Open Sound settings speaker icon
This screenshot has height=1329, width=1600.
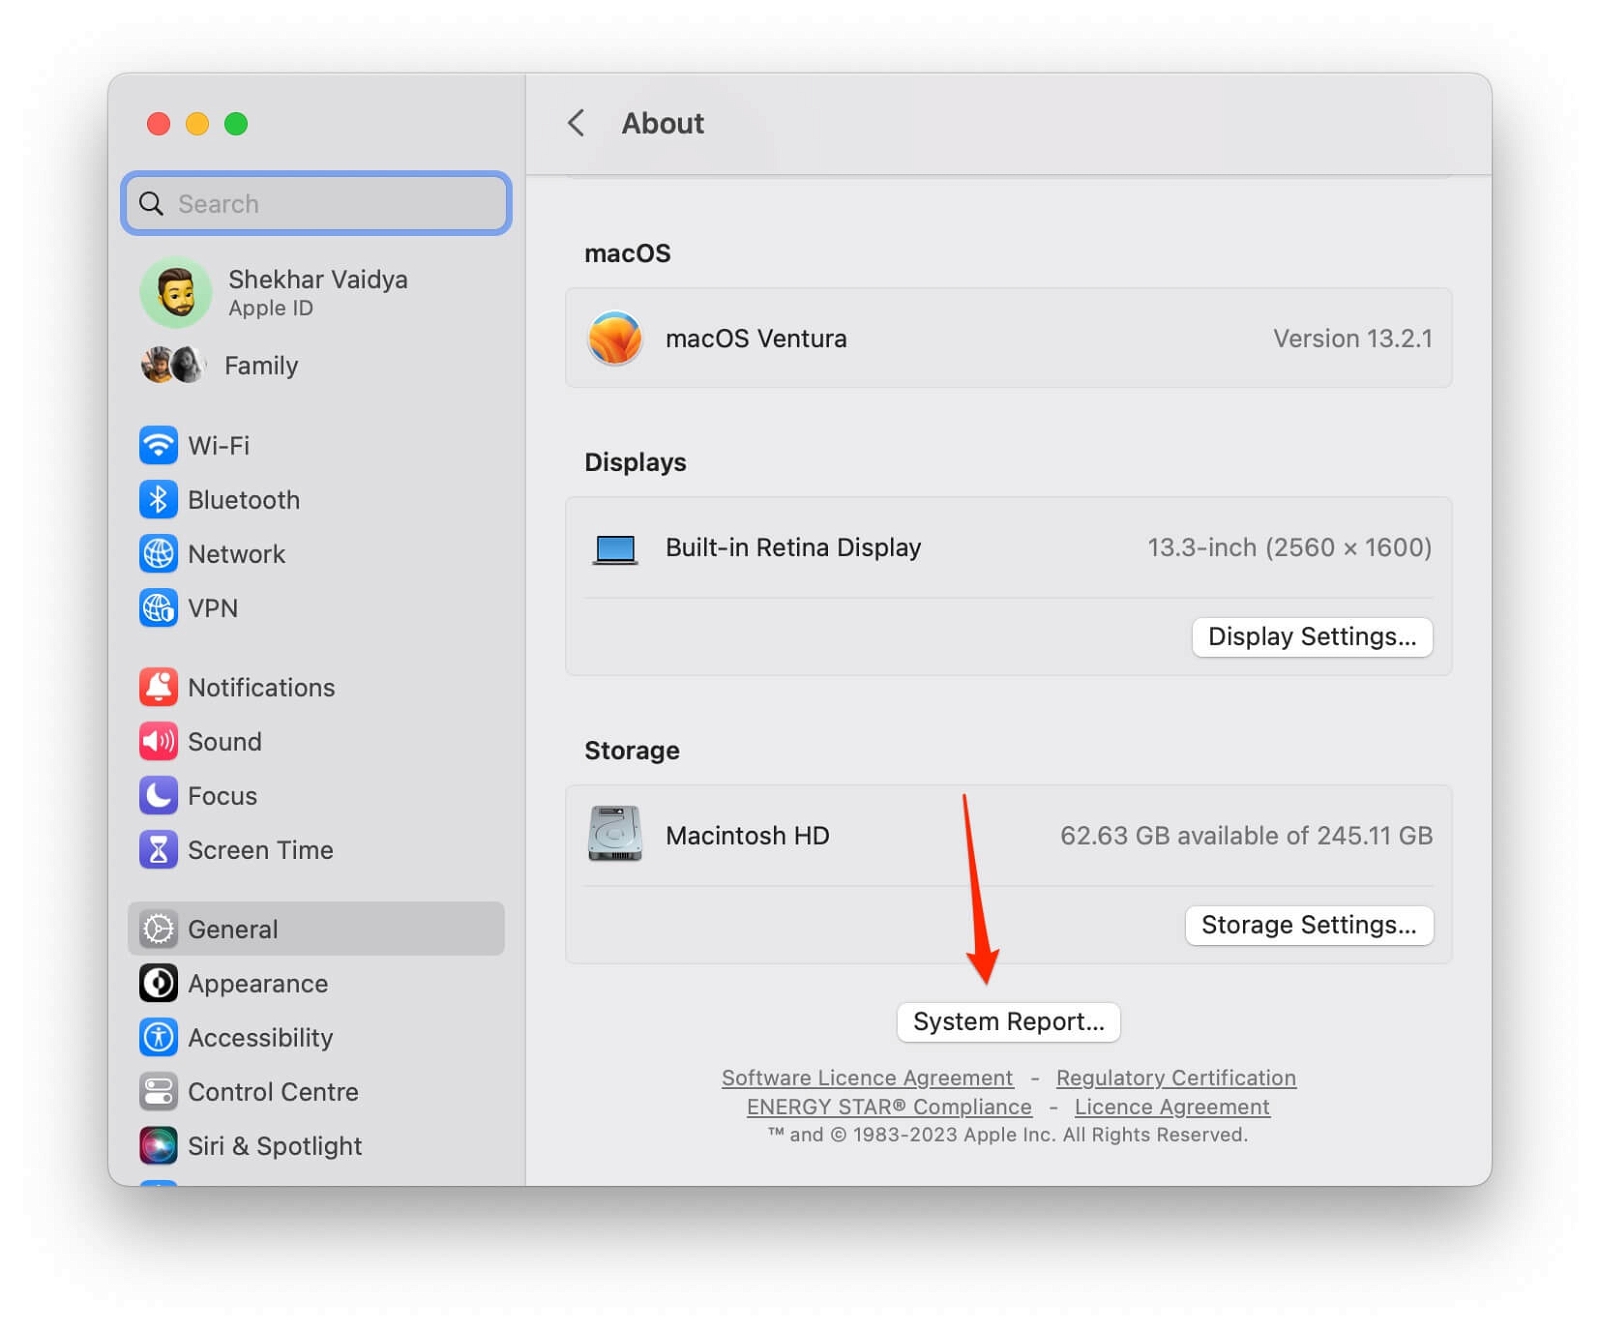click(x=158, y=741)
